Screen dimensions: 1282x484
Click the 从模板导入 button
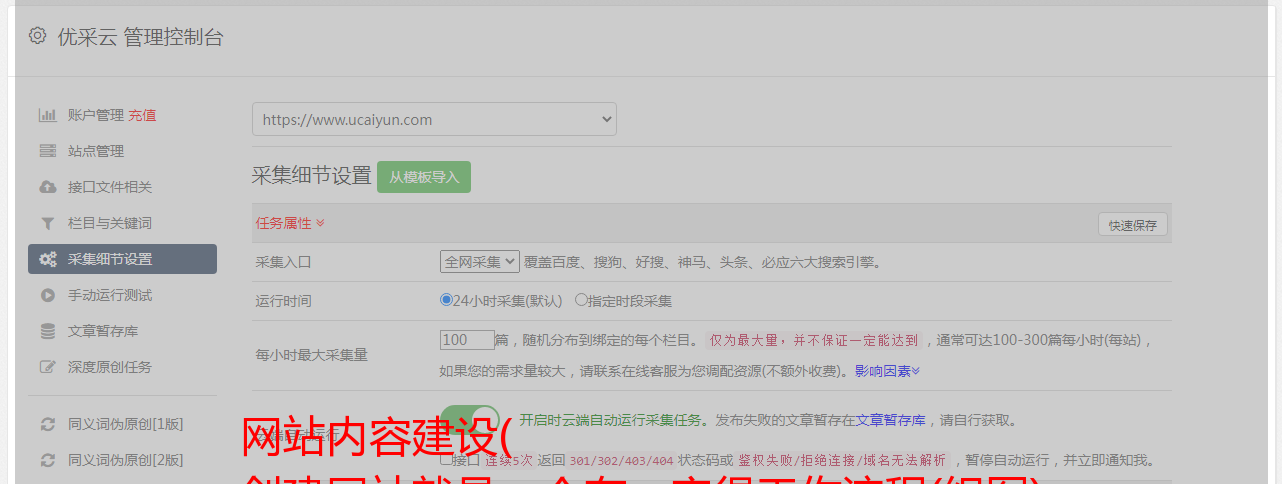pos(424,177)
